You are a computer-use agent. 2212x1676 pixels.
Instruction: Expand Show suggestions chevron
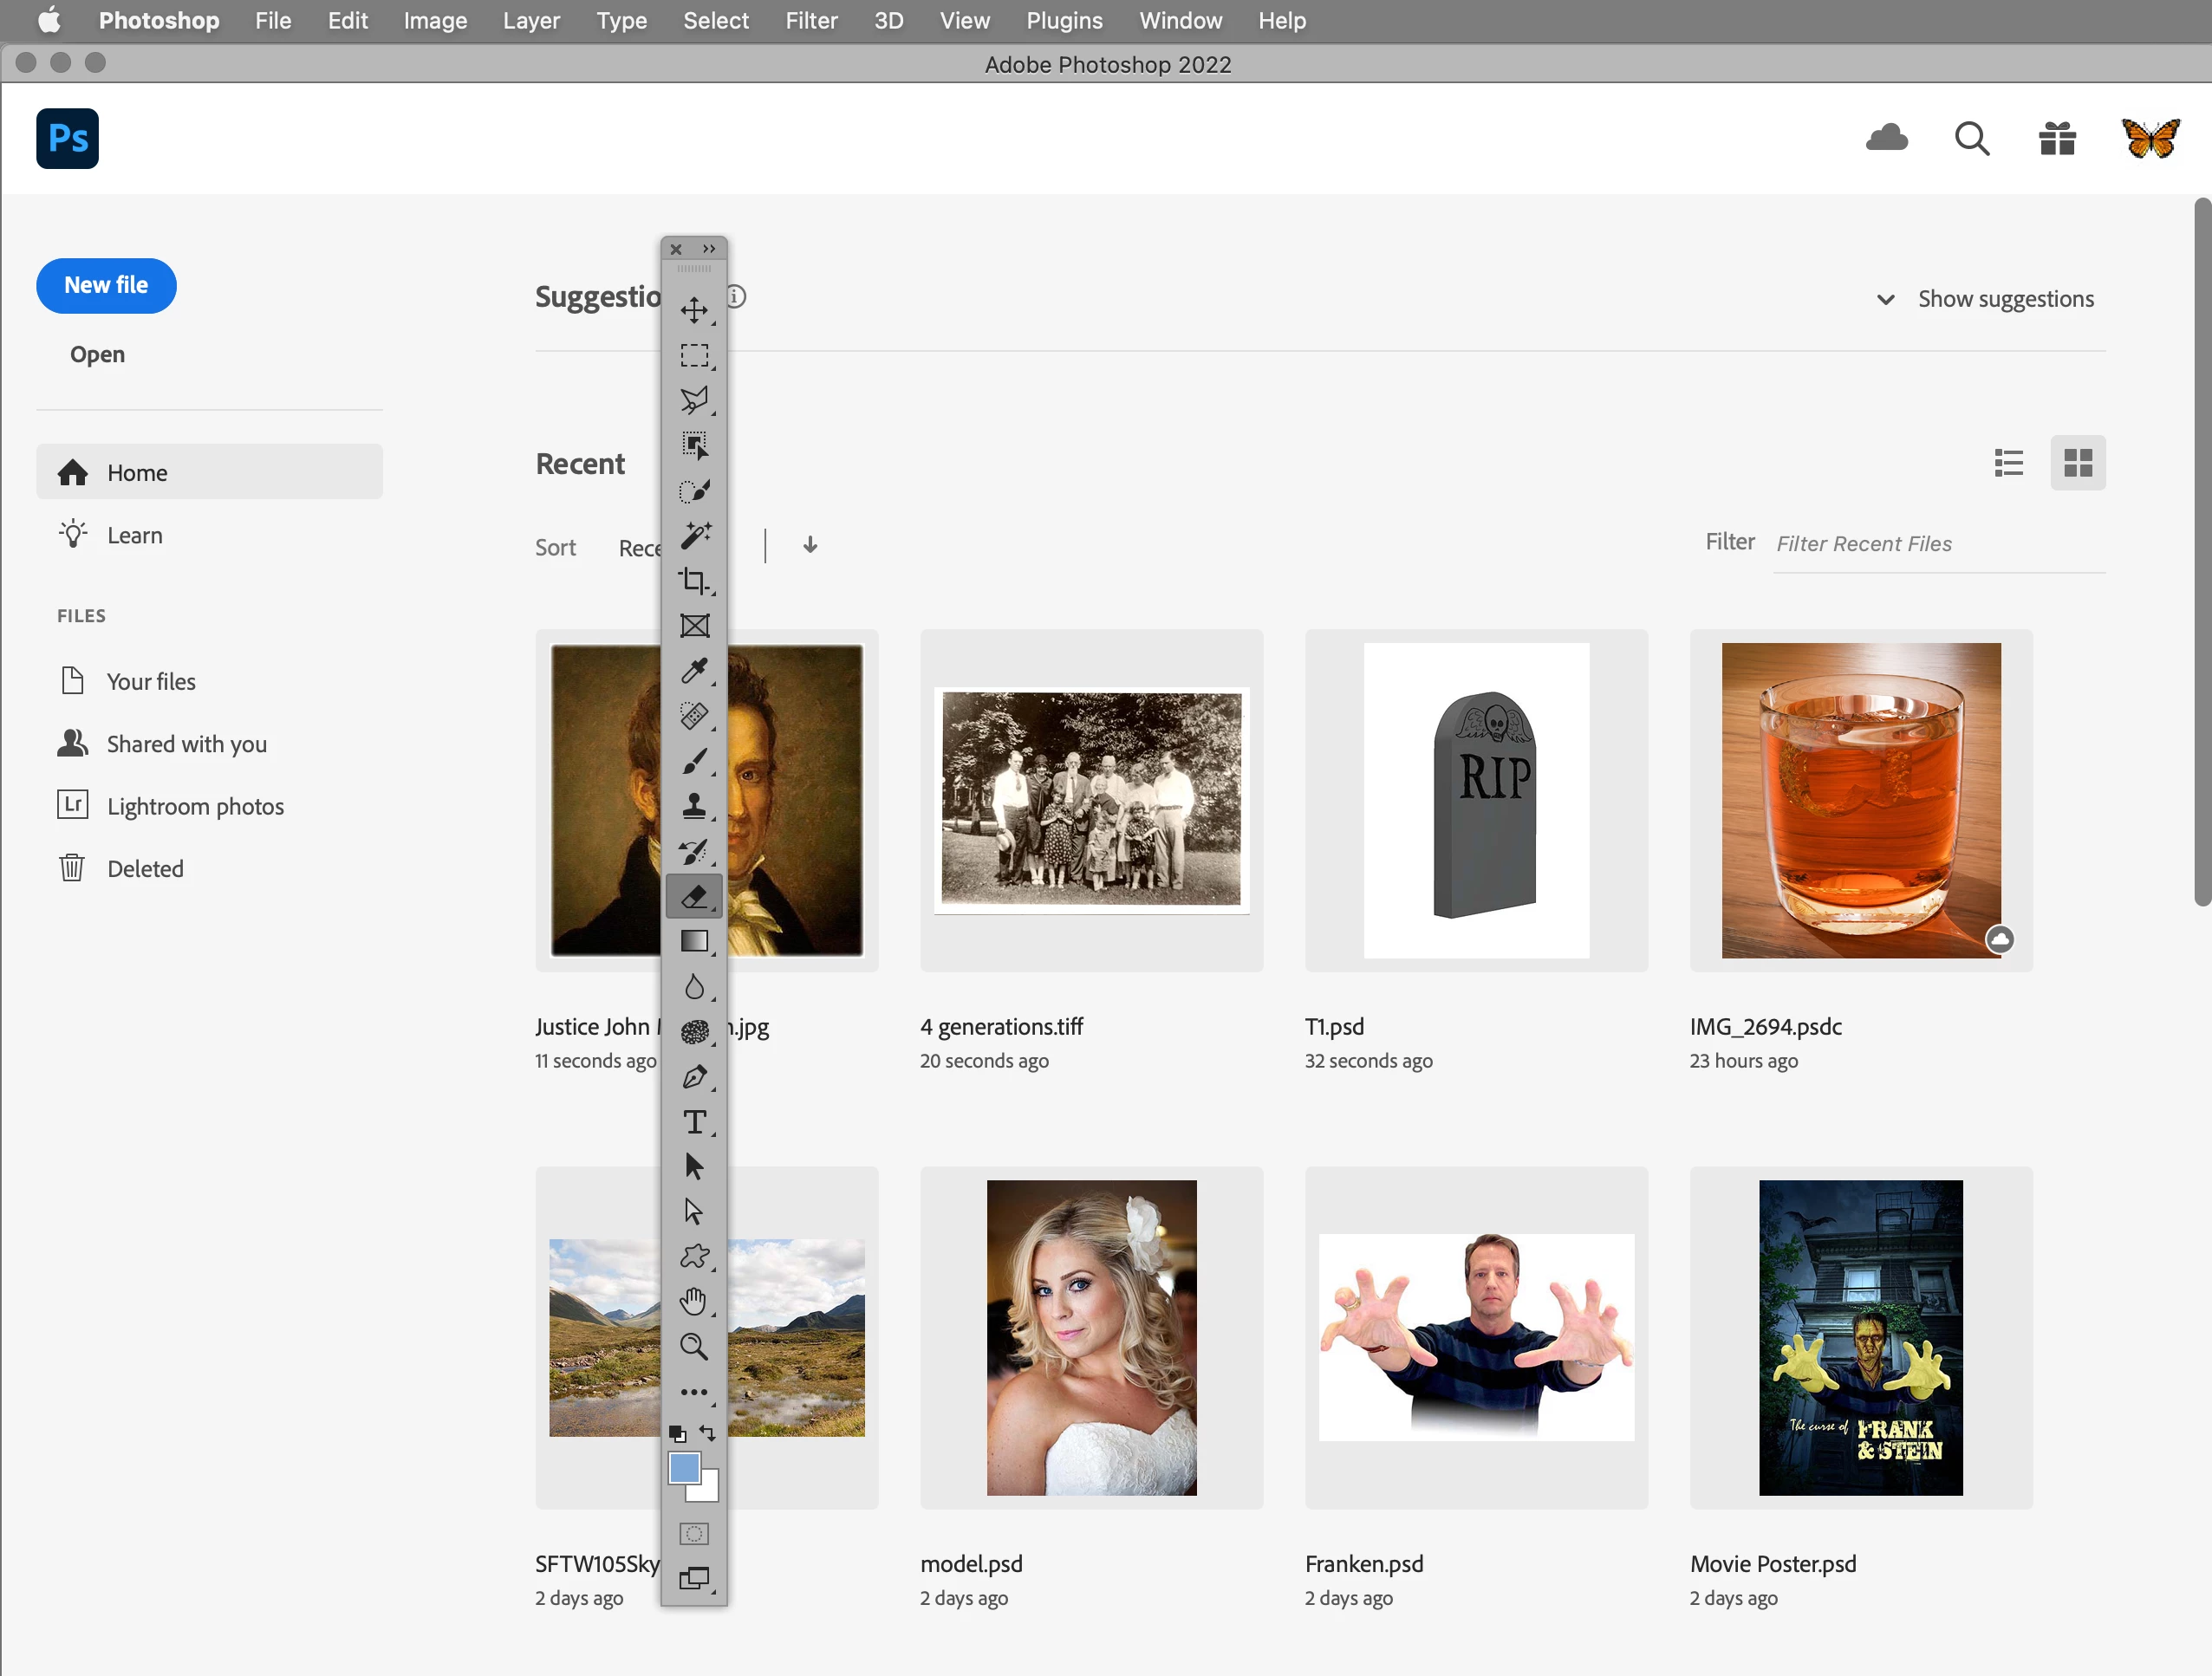click(1885, 299)
